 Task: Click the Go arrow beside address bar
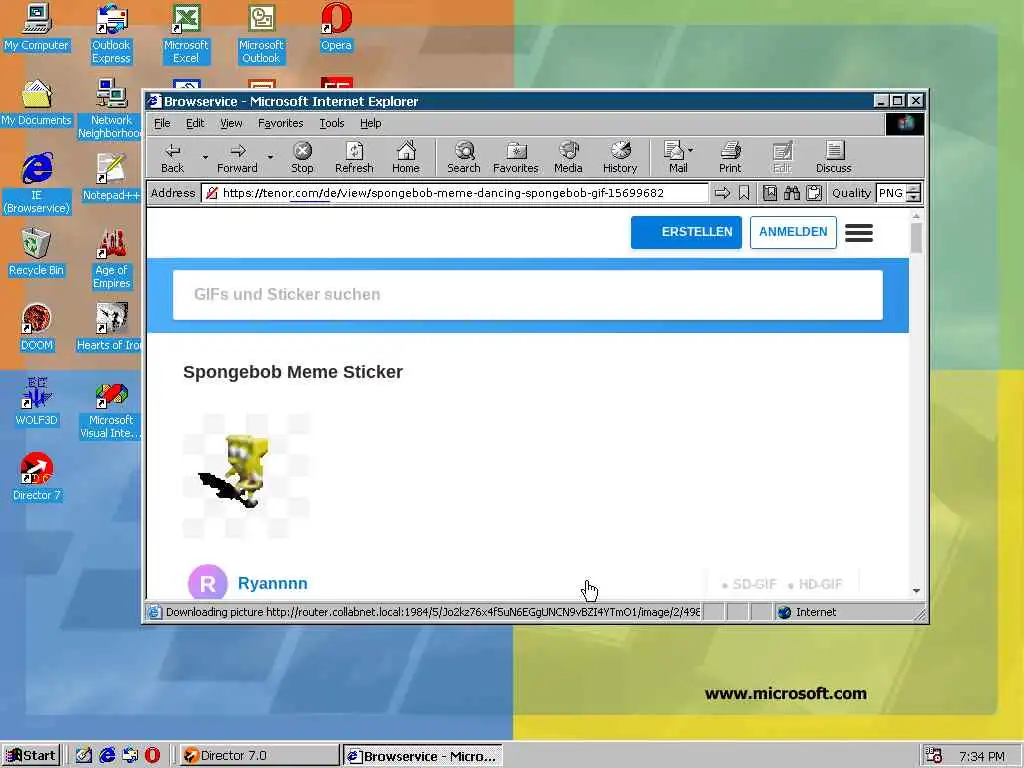pyautogui.click(x=722, y=193)
